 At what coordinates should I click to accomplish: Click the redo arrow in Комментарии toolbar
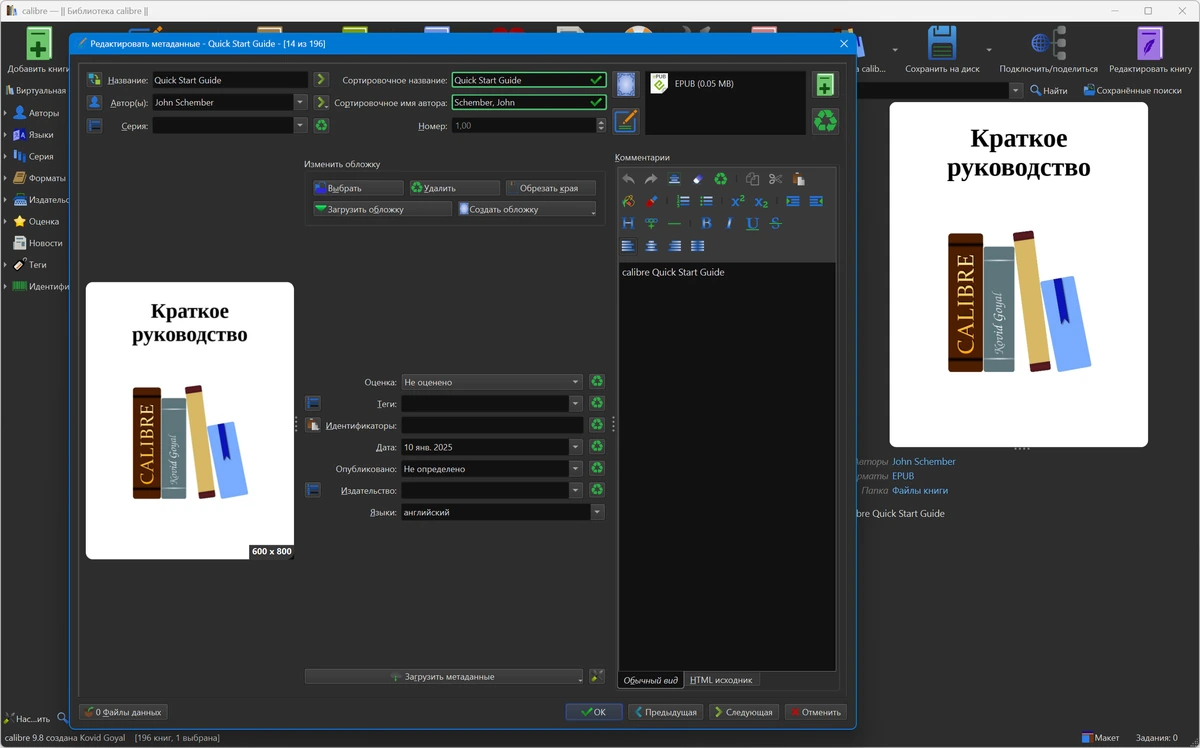[x=651, y=179]
